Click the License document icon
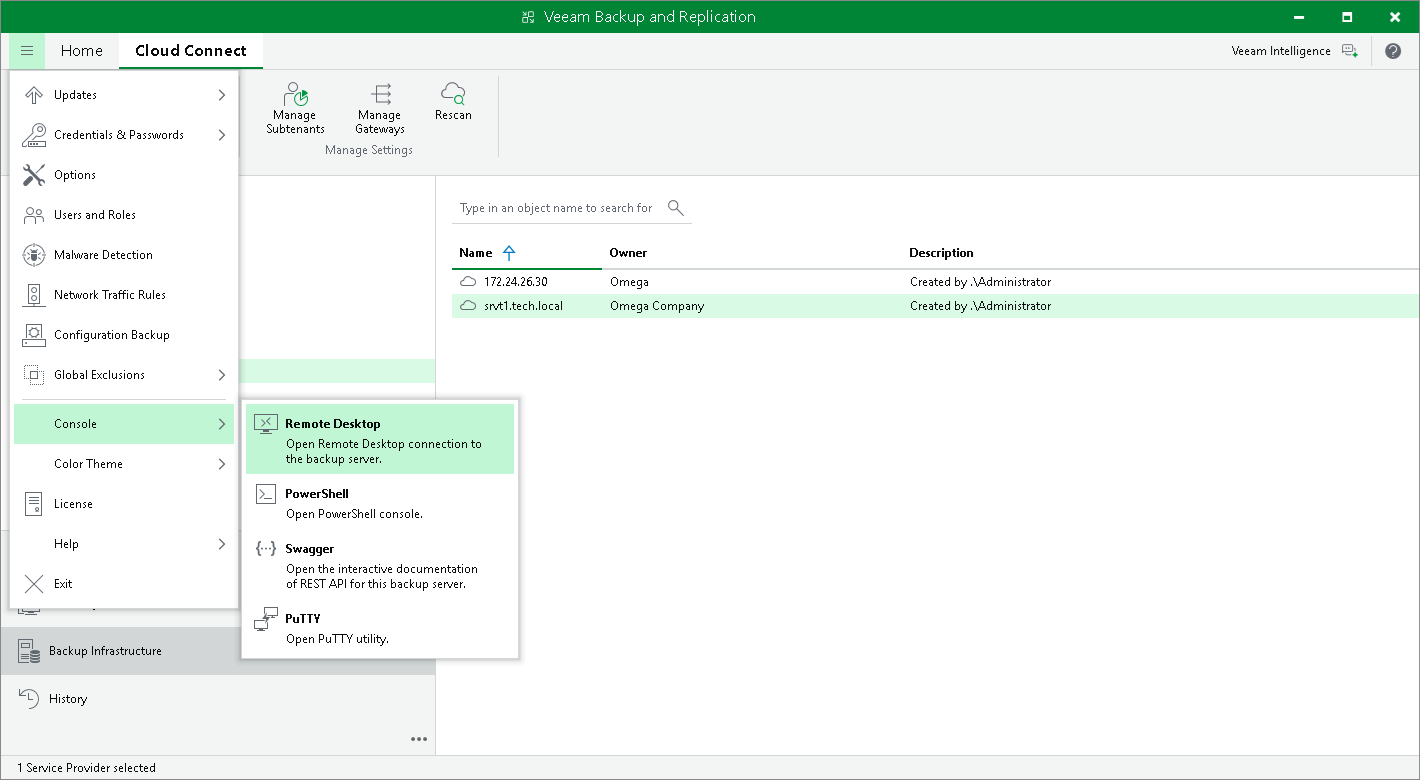 pos(35,504)
